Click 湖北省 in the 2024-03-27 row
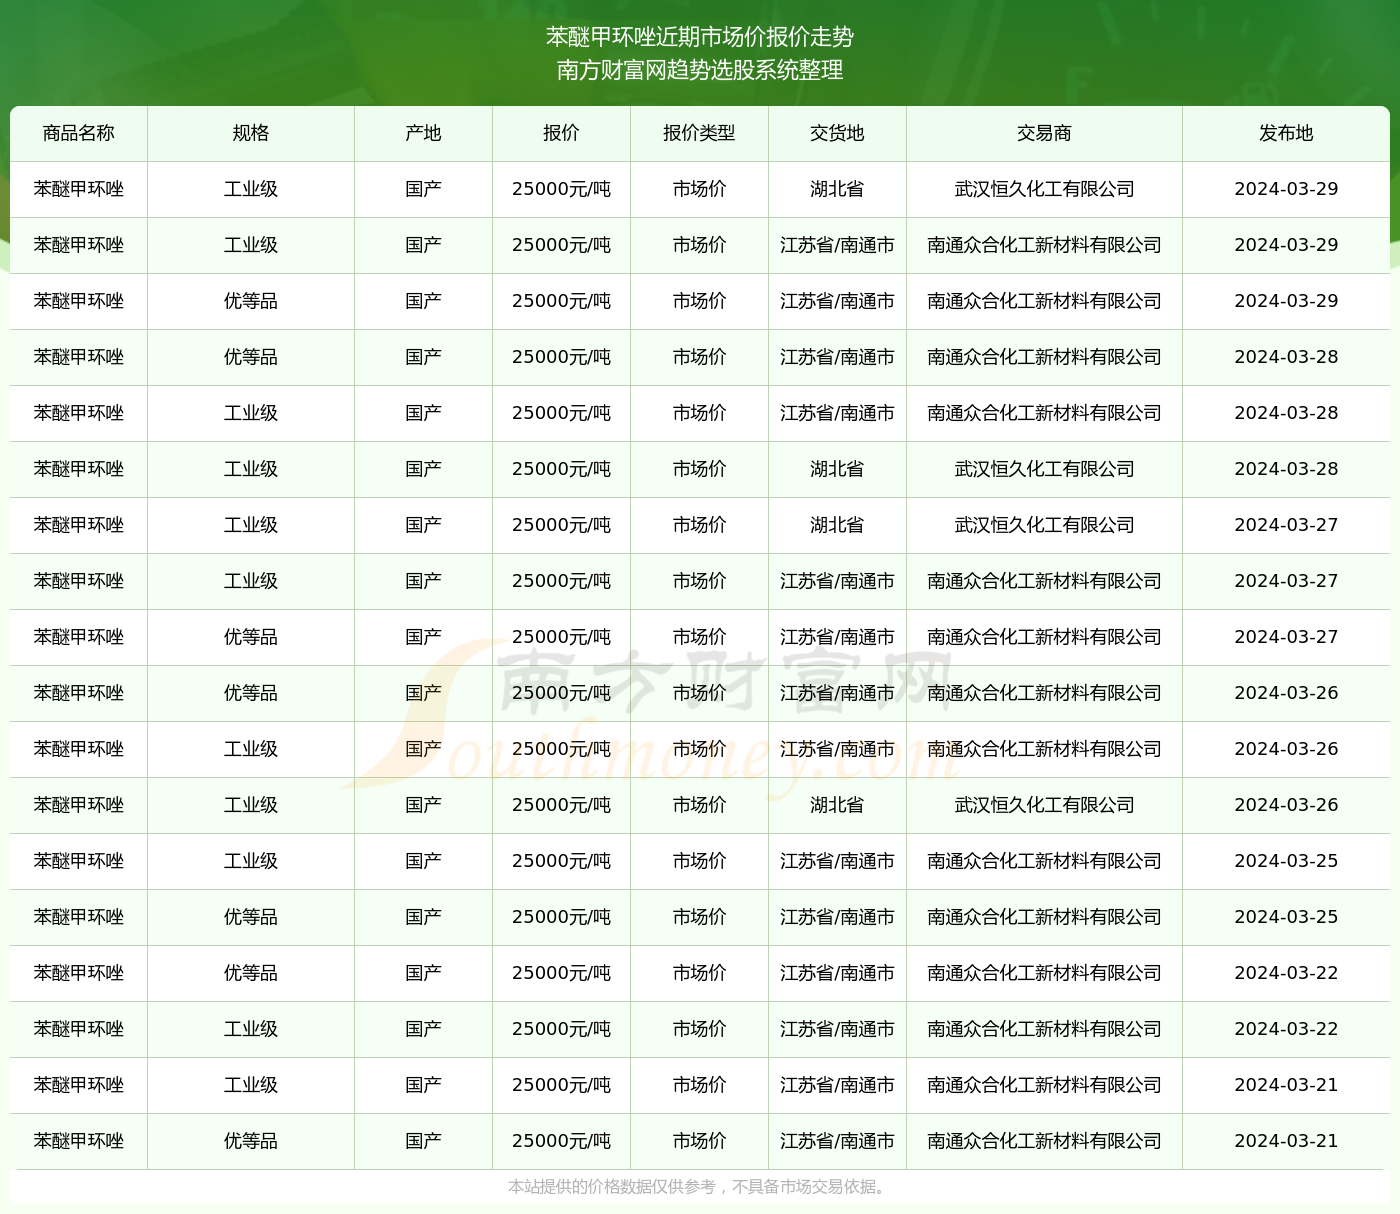The image size is (1400, 1214). click(837, 525)
